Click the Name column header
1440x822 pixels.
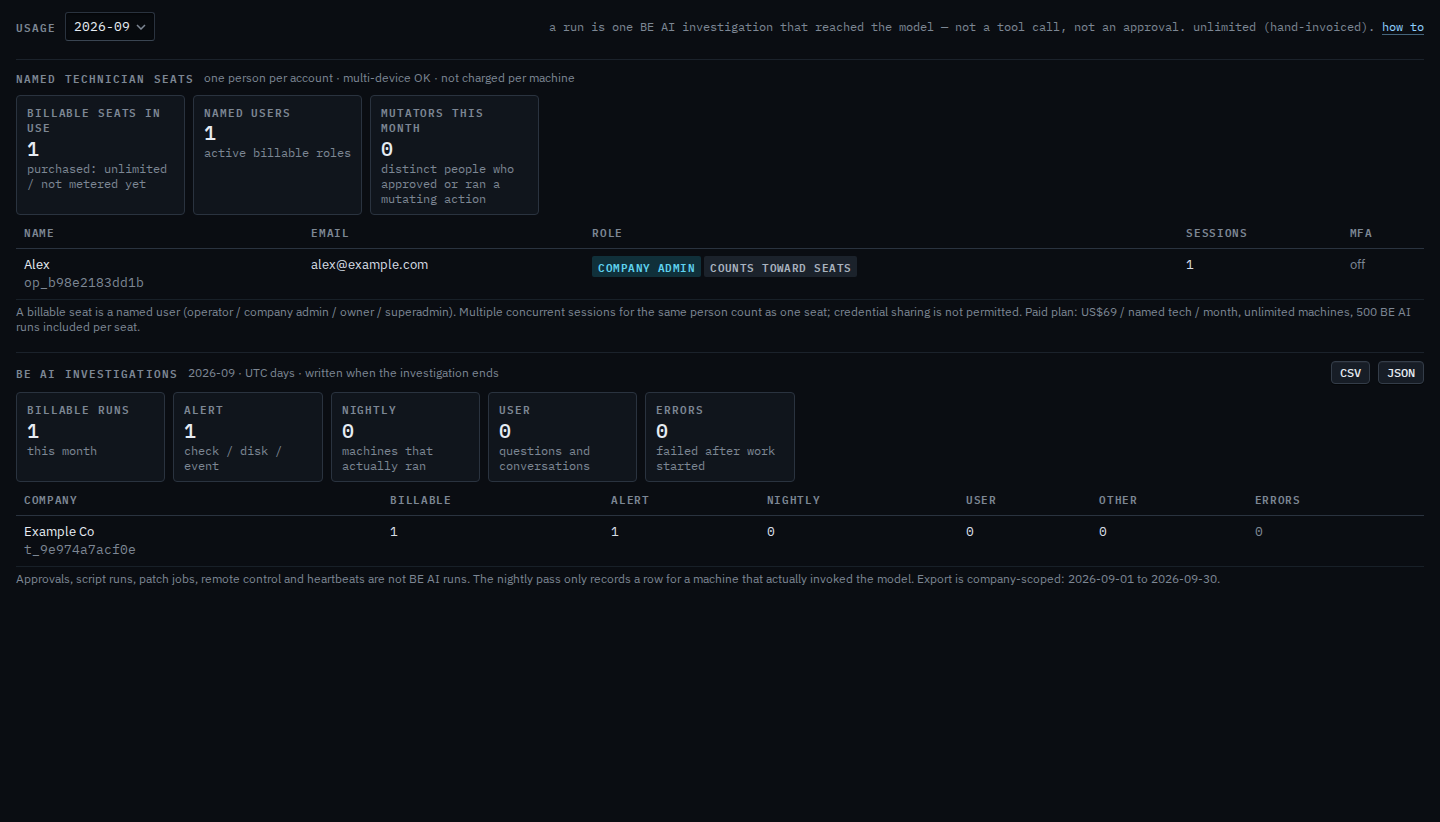(x=39, y=233)
